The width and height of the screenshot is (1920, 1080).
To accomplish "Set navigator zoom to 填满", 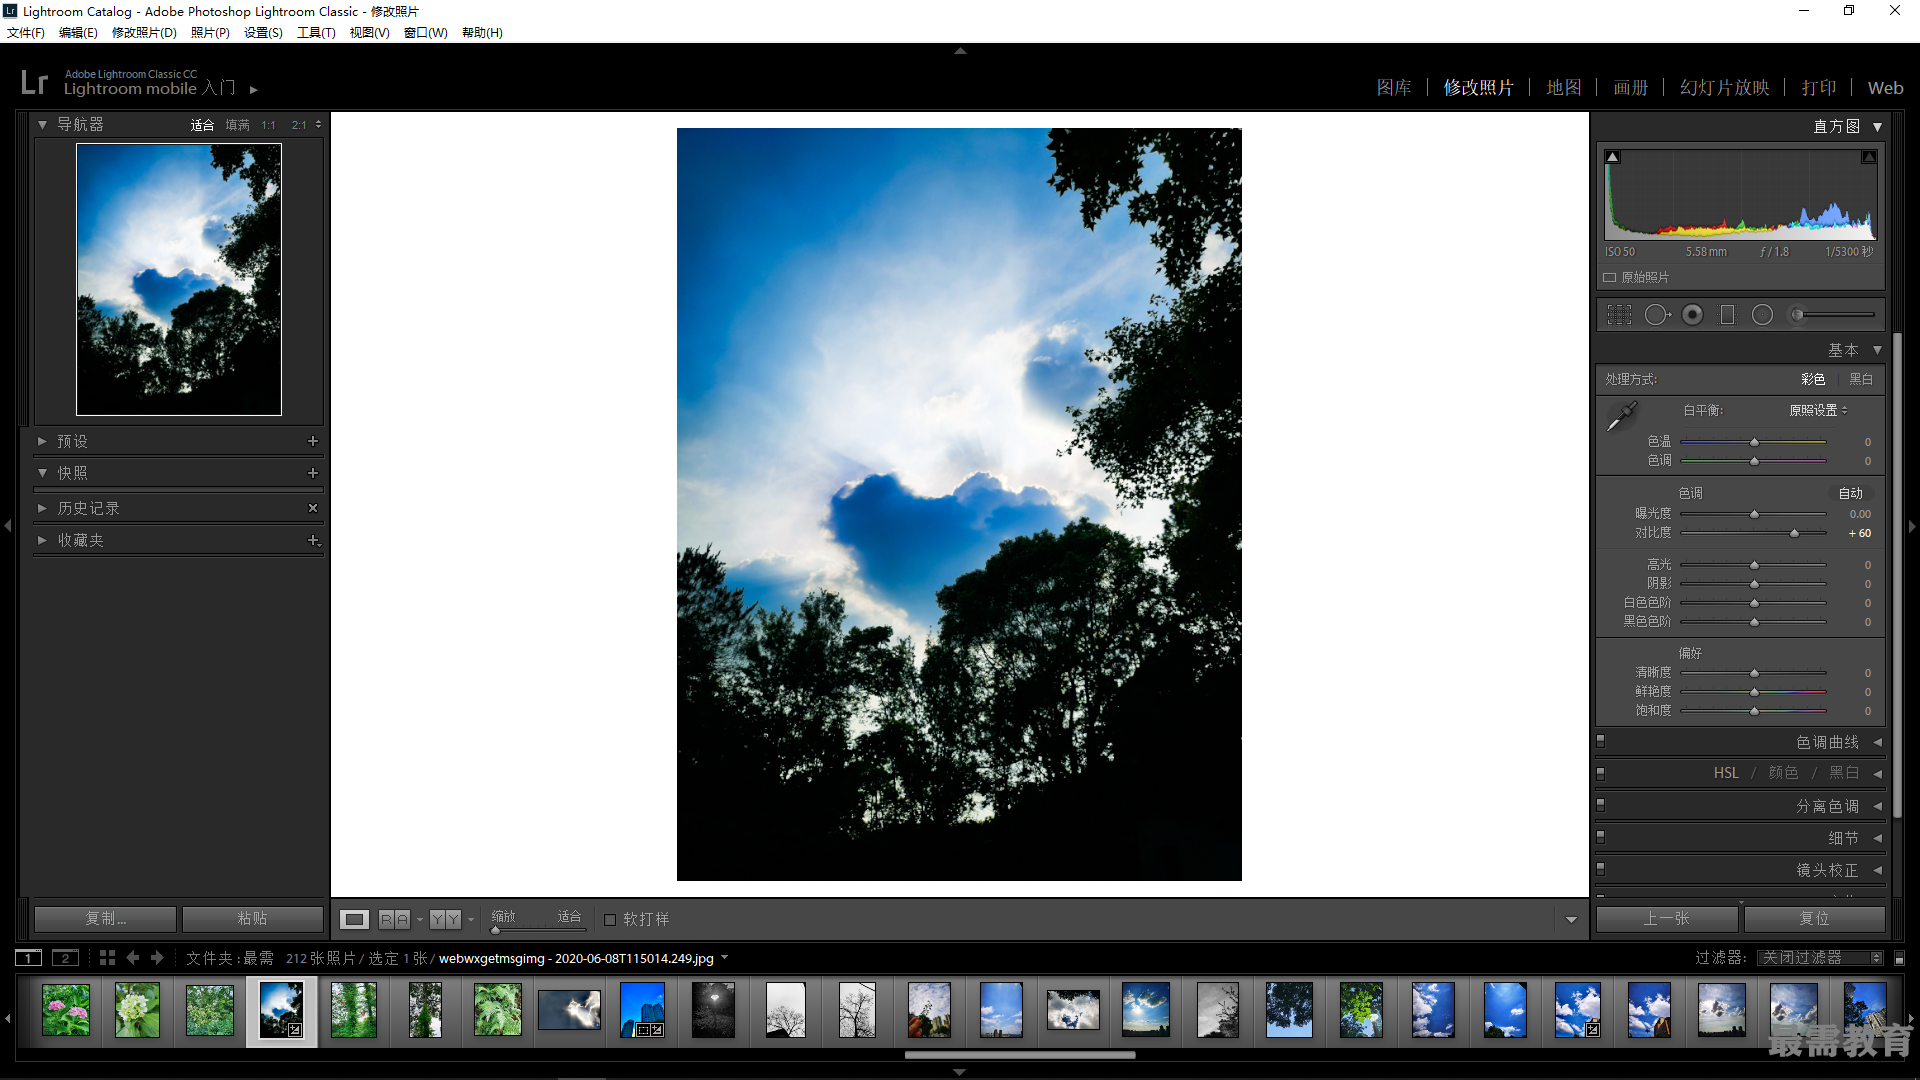I will pos(237,125).
